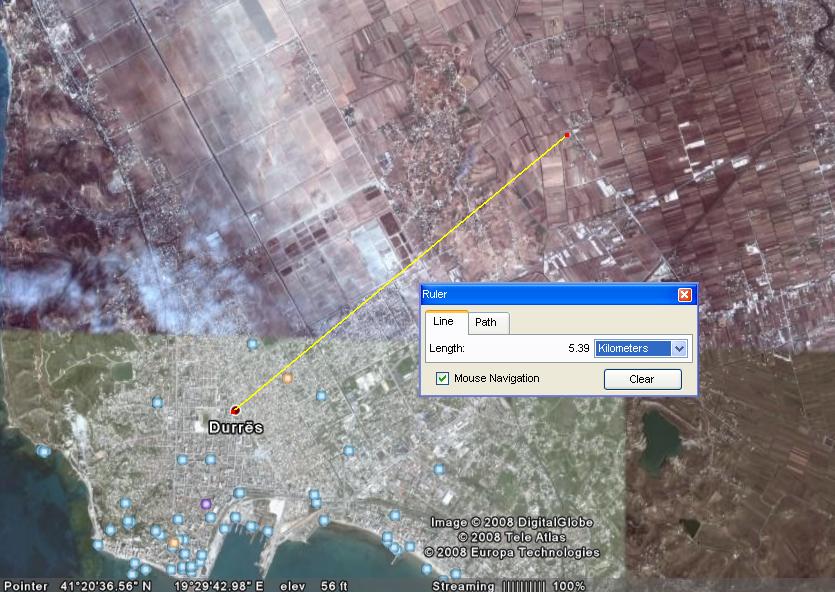Click the arrow on the length units combo box
835x592 pixels.
pyautogui.click(x=679, y=348)
